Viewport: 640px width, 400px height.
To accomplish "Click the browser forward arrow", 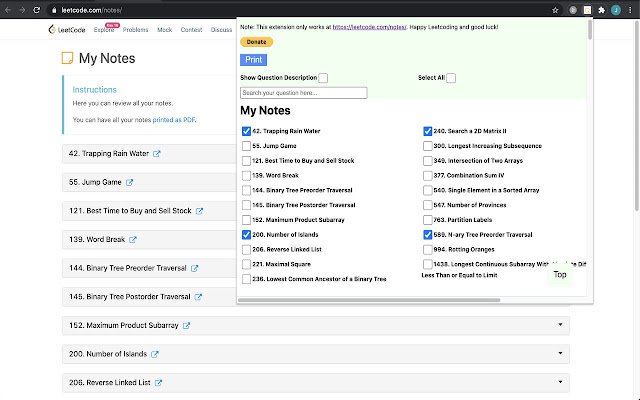I will pos(22,10).
